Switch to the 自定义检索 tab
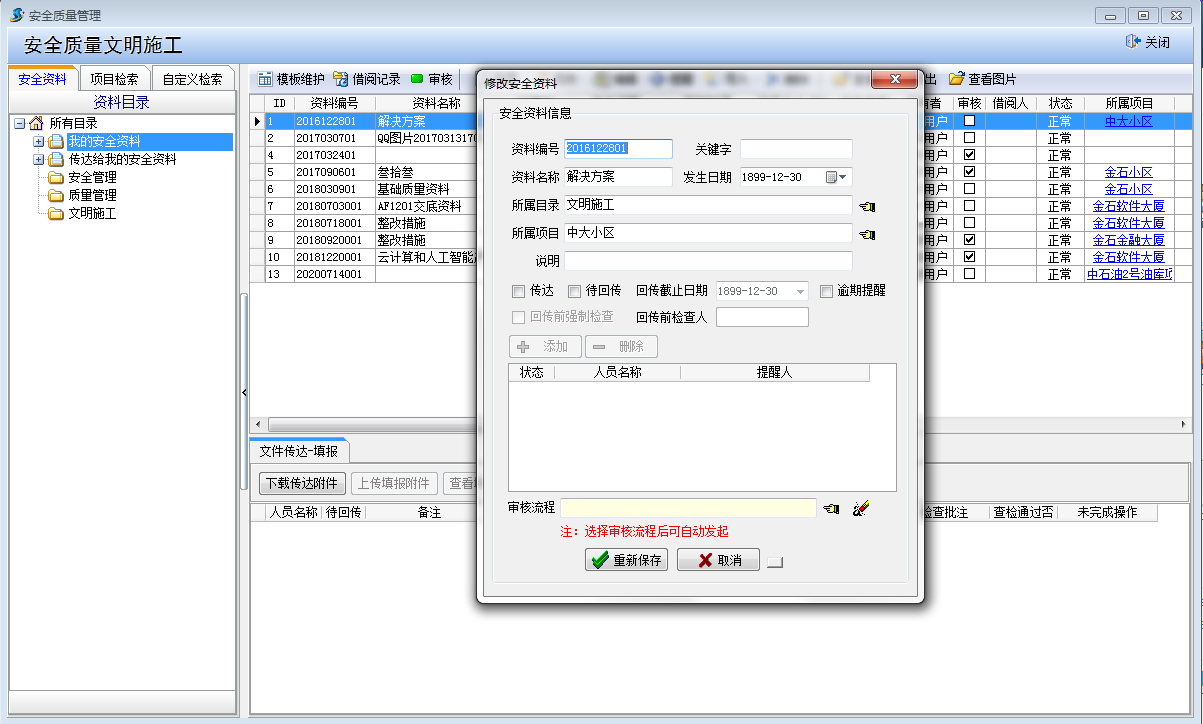The height and width of the screenshot is (724, 1203). [x=192, y=79]
